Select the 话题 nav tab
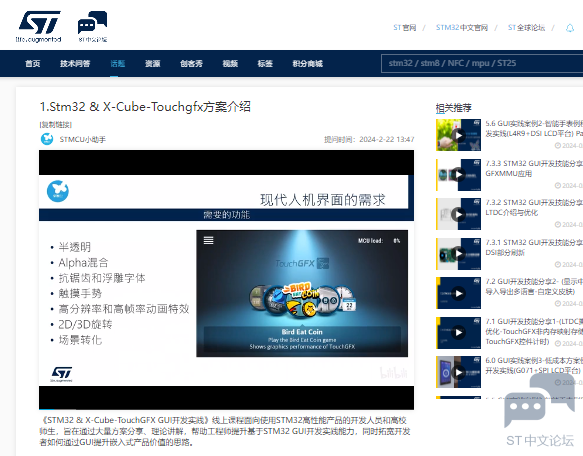 point(117,64)
